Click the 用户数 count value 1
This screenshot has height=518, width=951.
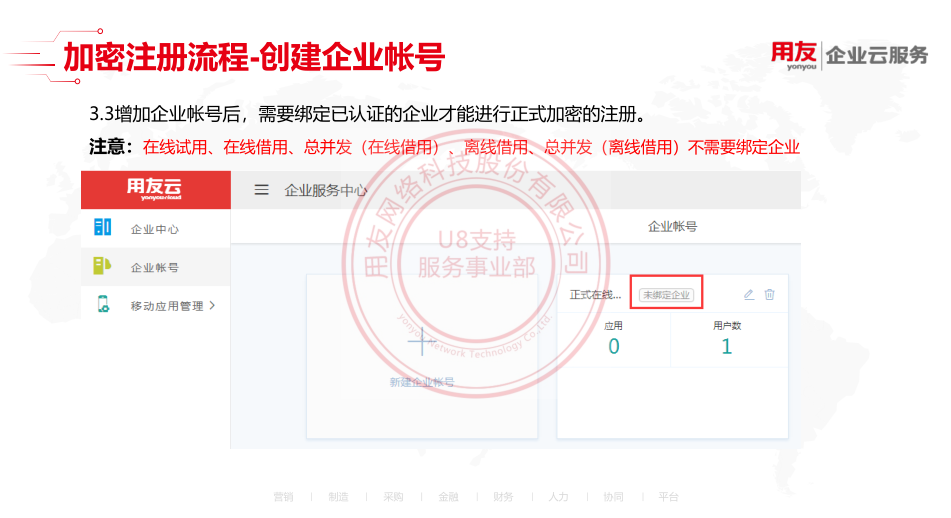point(727,346)
